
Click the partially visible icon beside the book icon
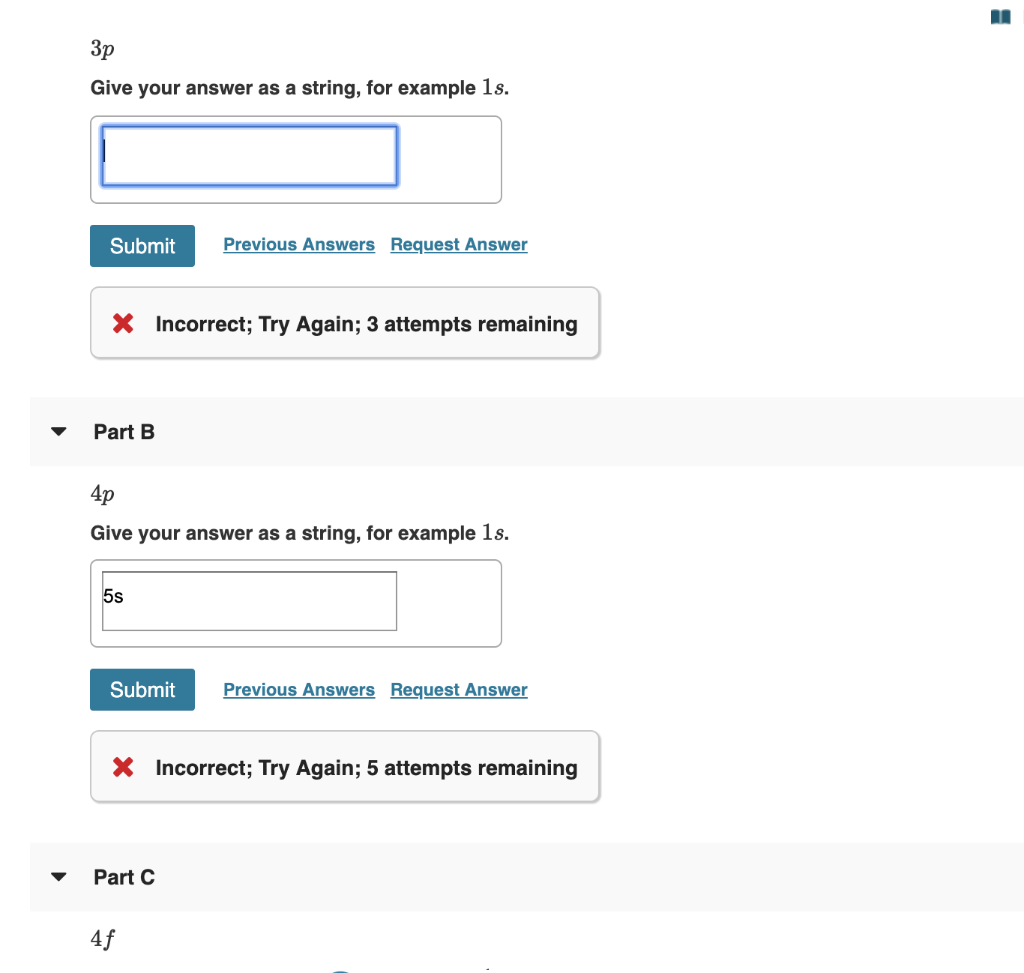(1020, 16)
